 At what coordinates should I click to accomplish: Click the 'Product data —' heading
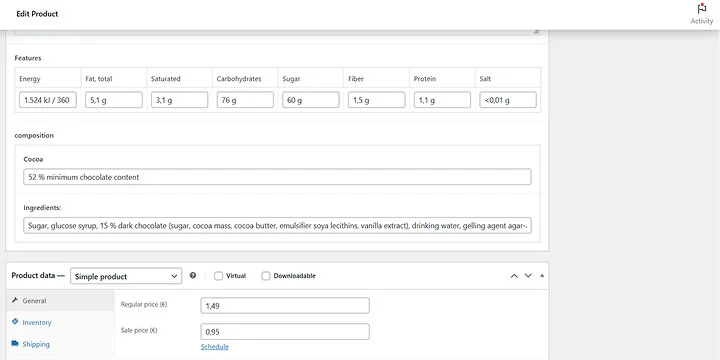tap(38, 275)
